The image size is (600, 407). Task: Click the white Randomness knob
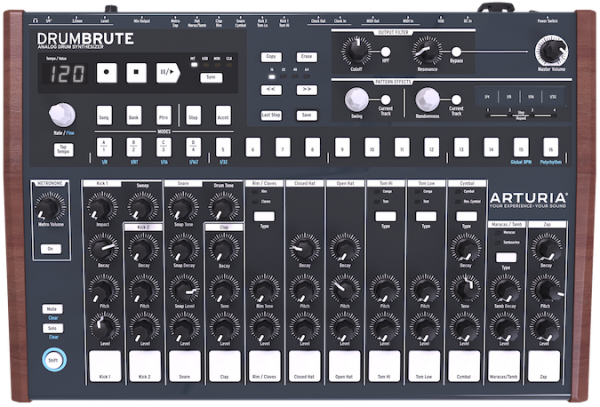click(427, 99)
